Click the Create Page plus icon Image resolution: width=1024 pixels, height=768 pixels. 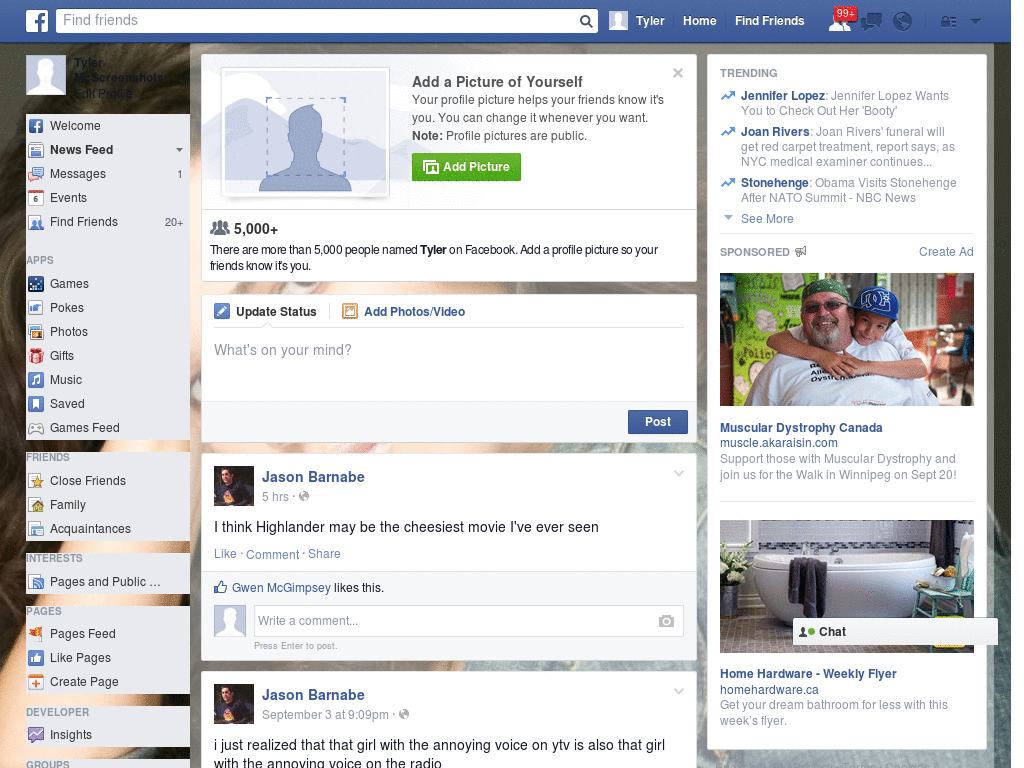coord(36,682)
